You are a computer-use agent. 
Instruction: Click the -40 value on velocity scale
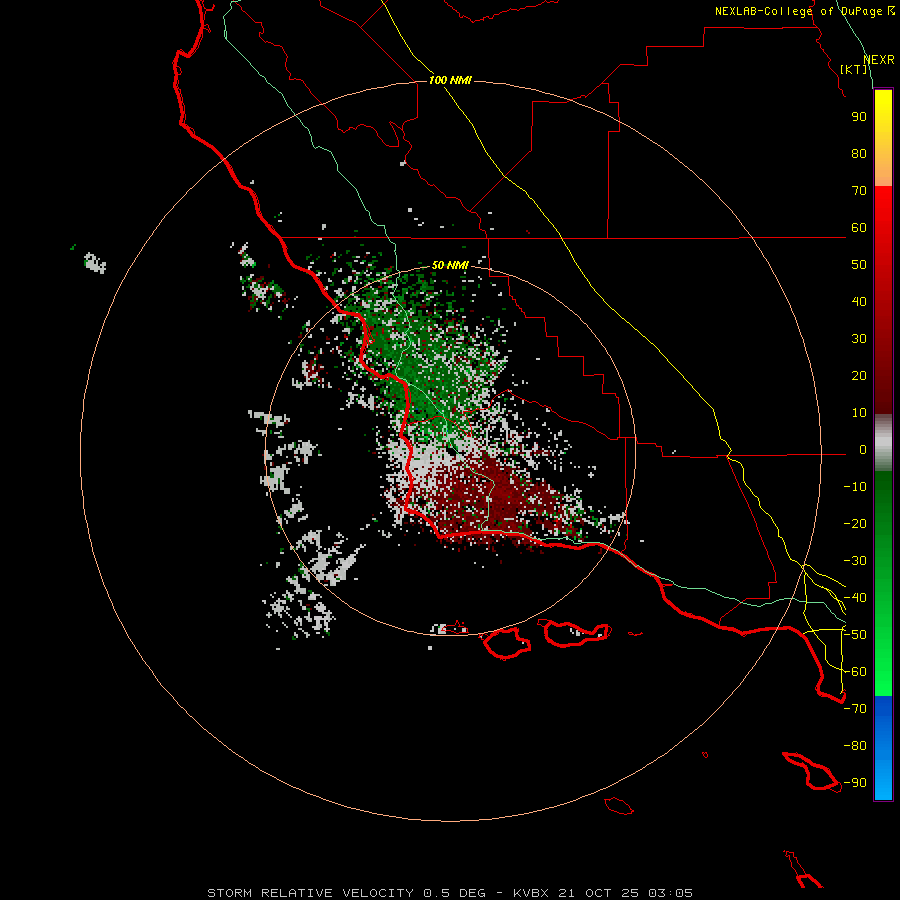(x=855, y=598)
